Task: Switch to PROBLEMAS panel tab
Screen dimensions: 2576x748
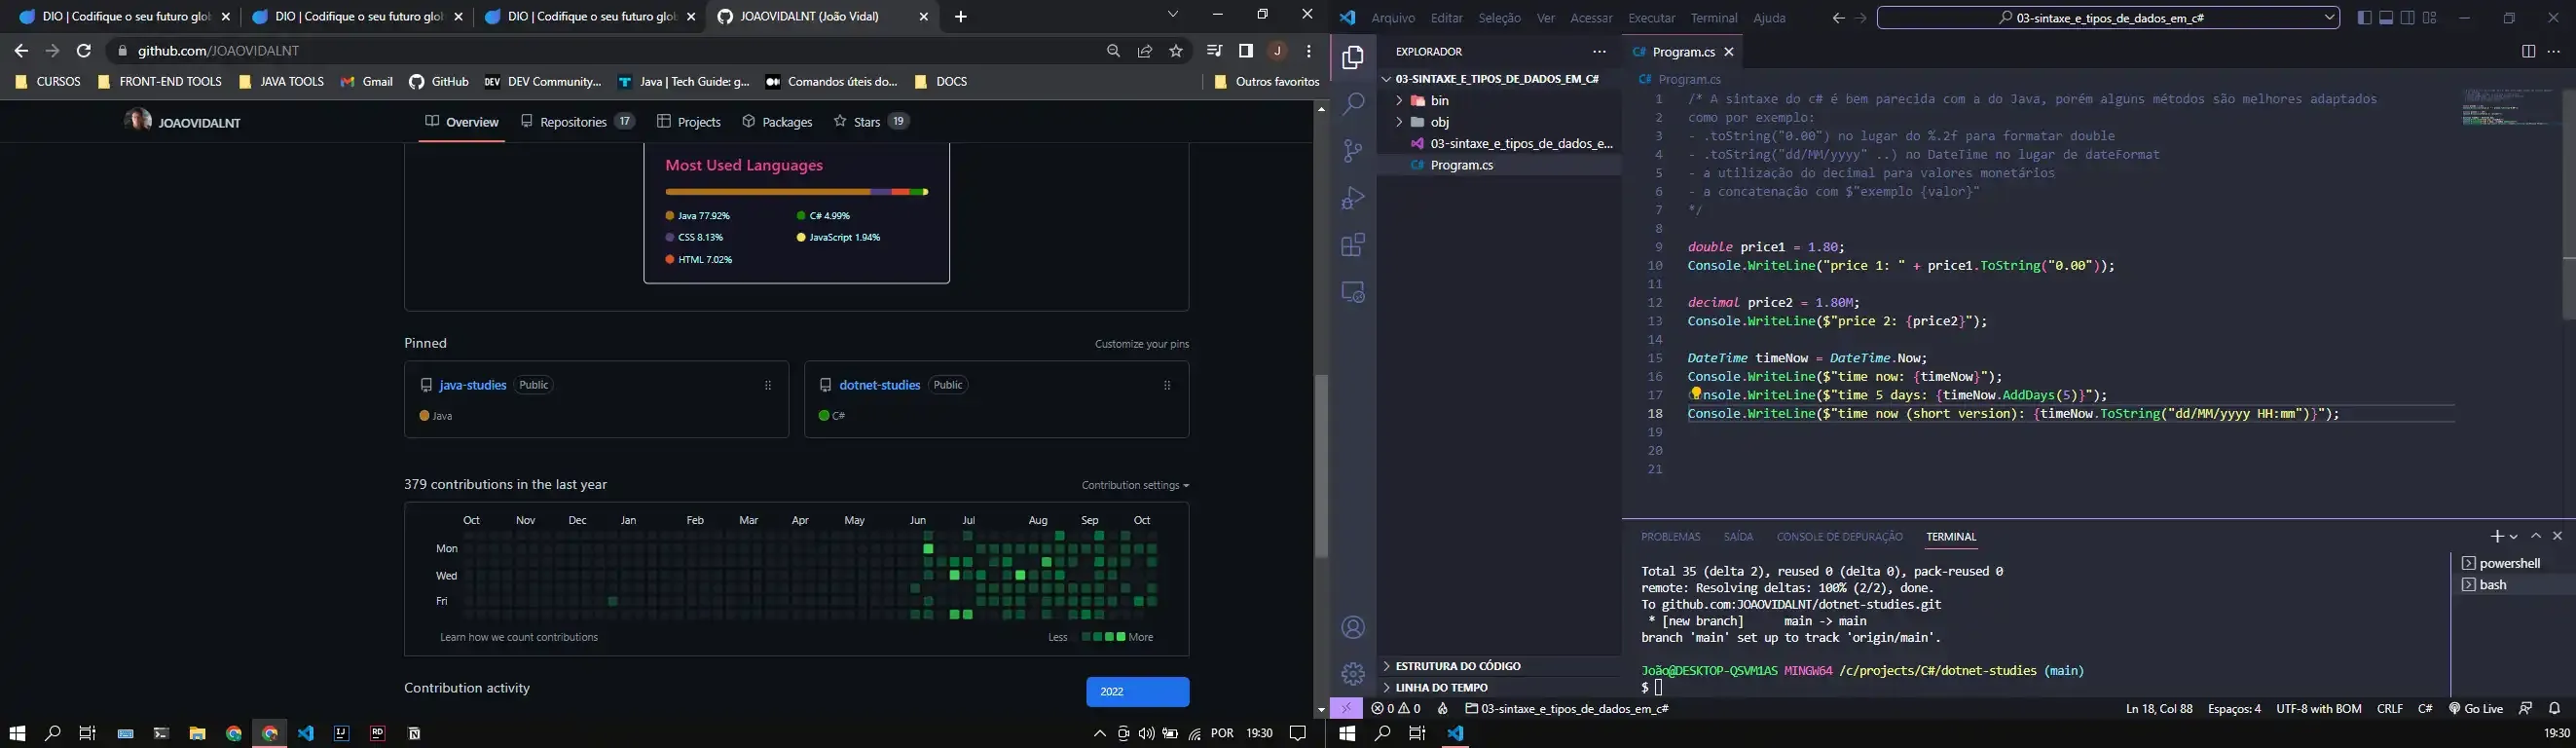Action: point(1670,537)
